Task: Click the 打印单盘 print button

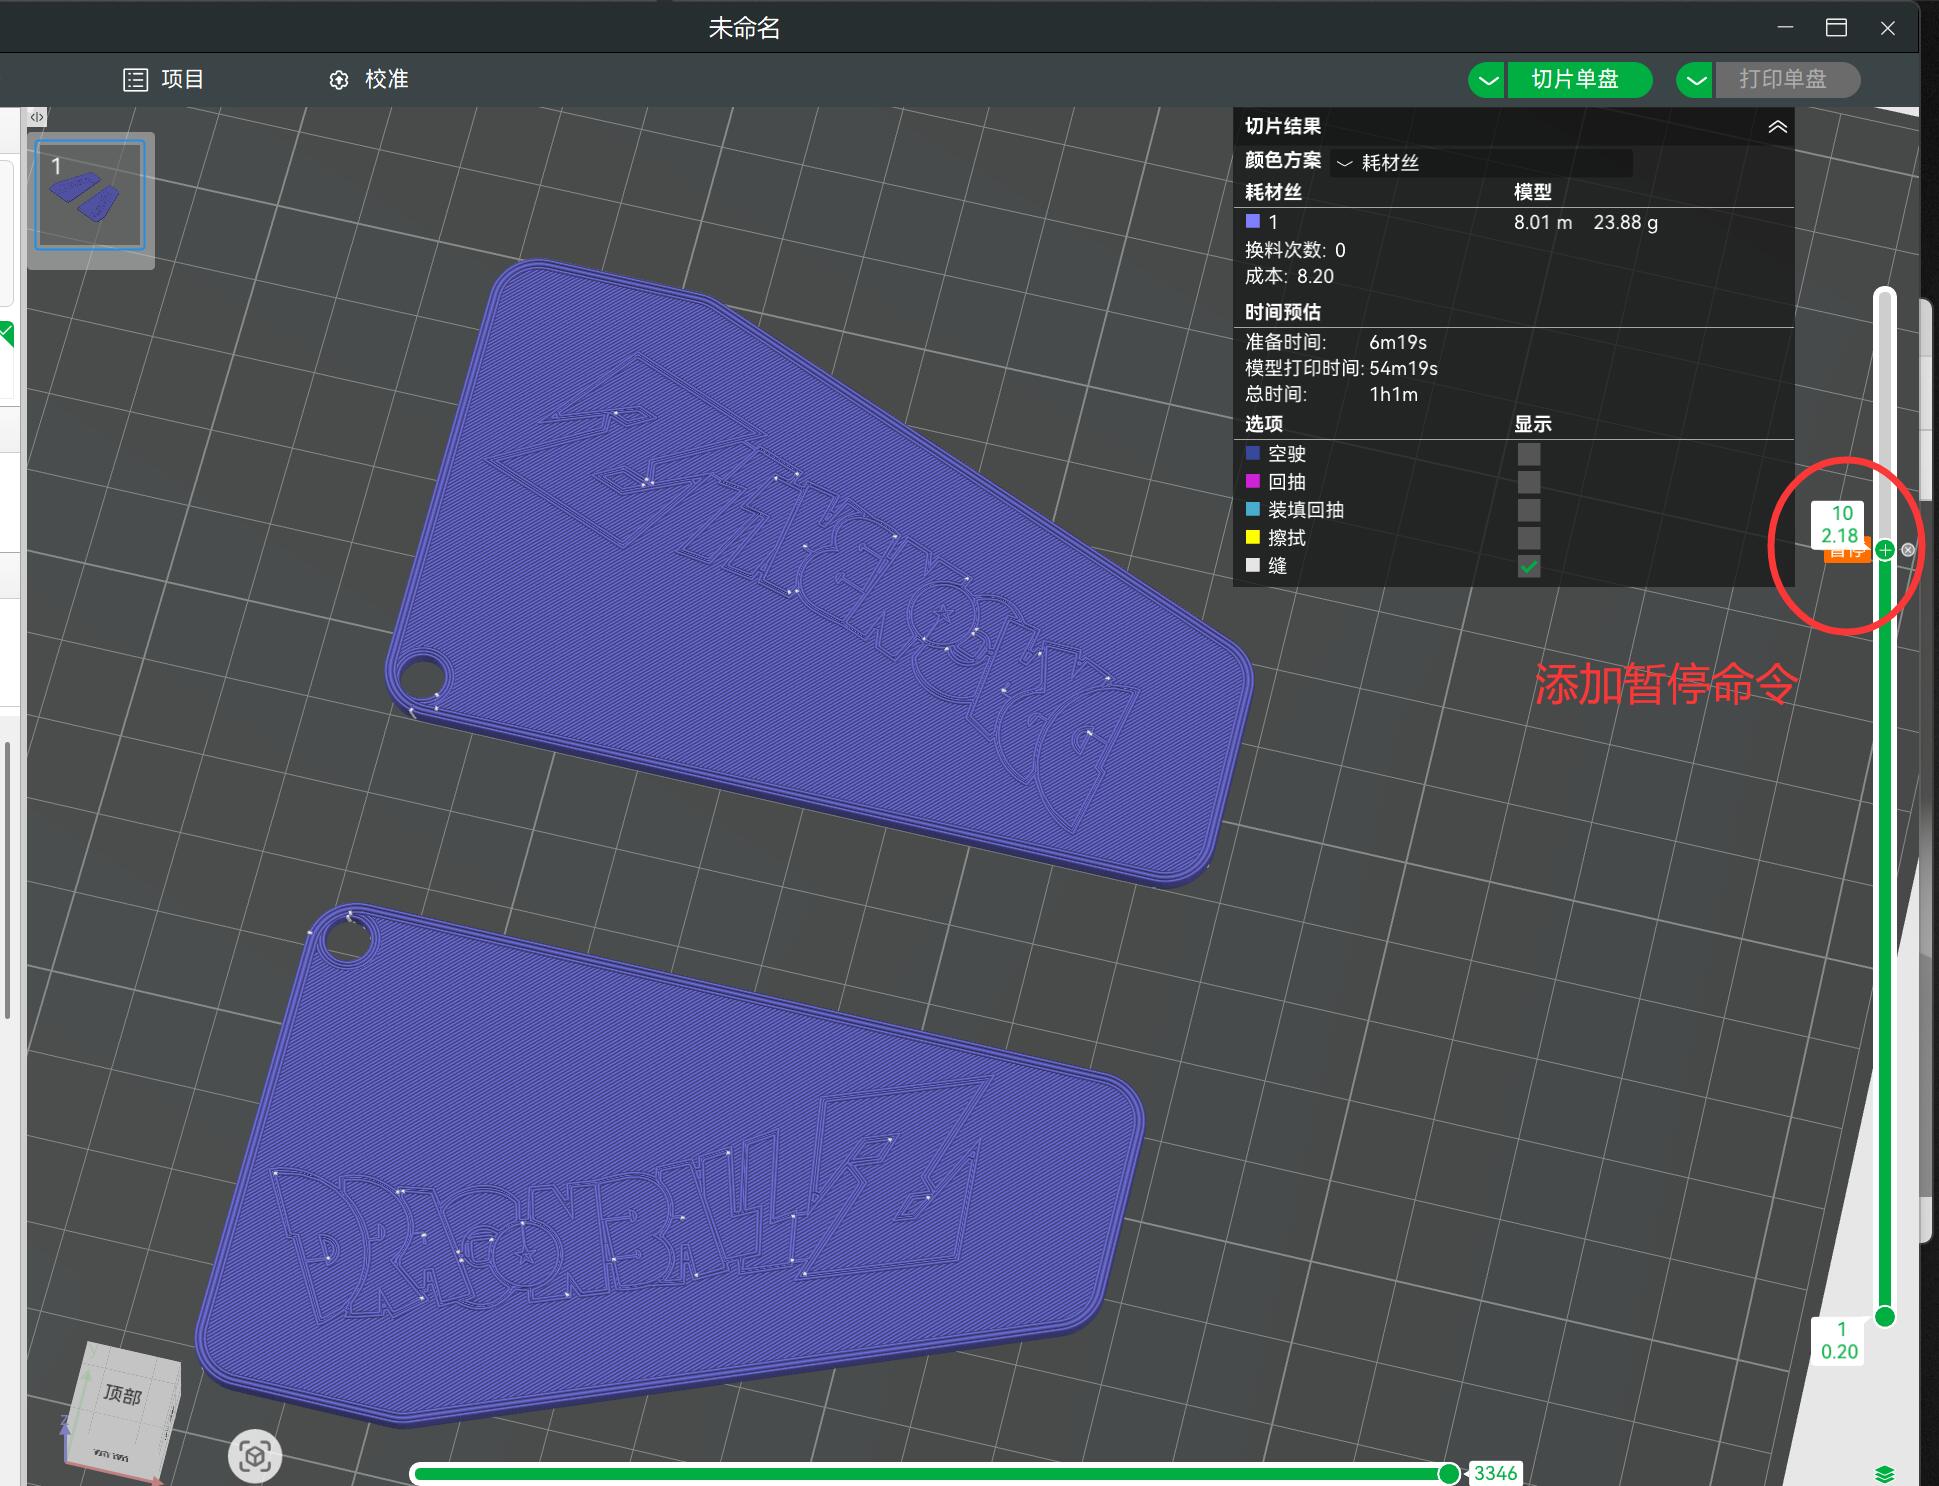Action: pos(1783,80)
